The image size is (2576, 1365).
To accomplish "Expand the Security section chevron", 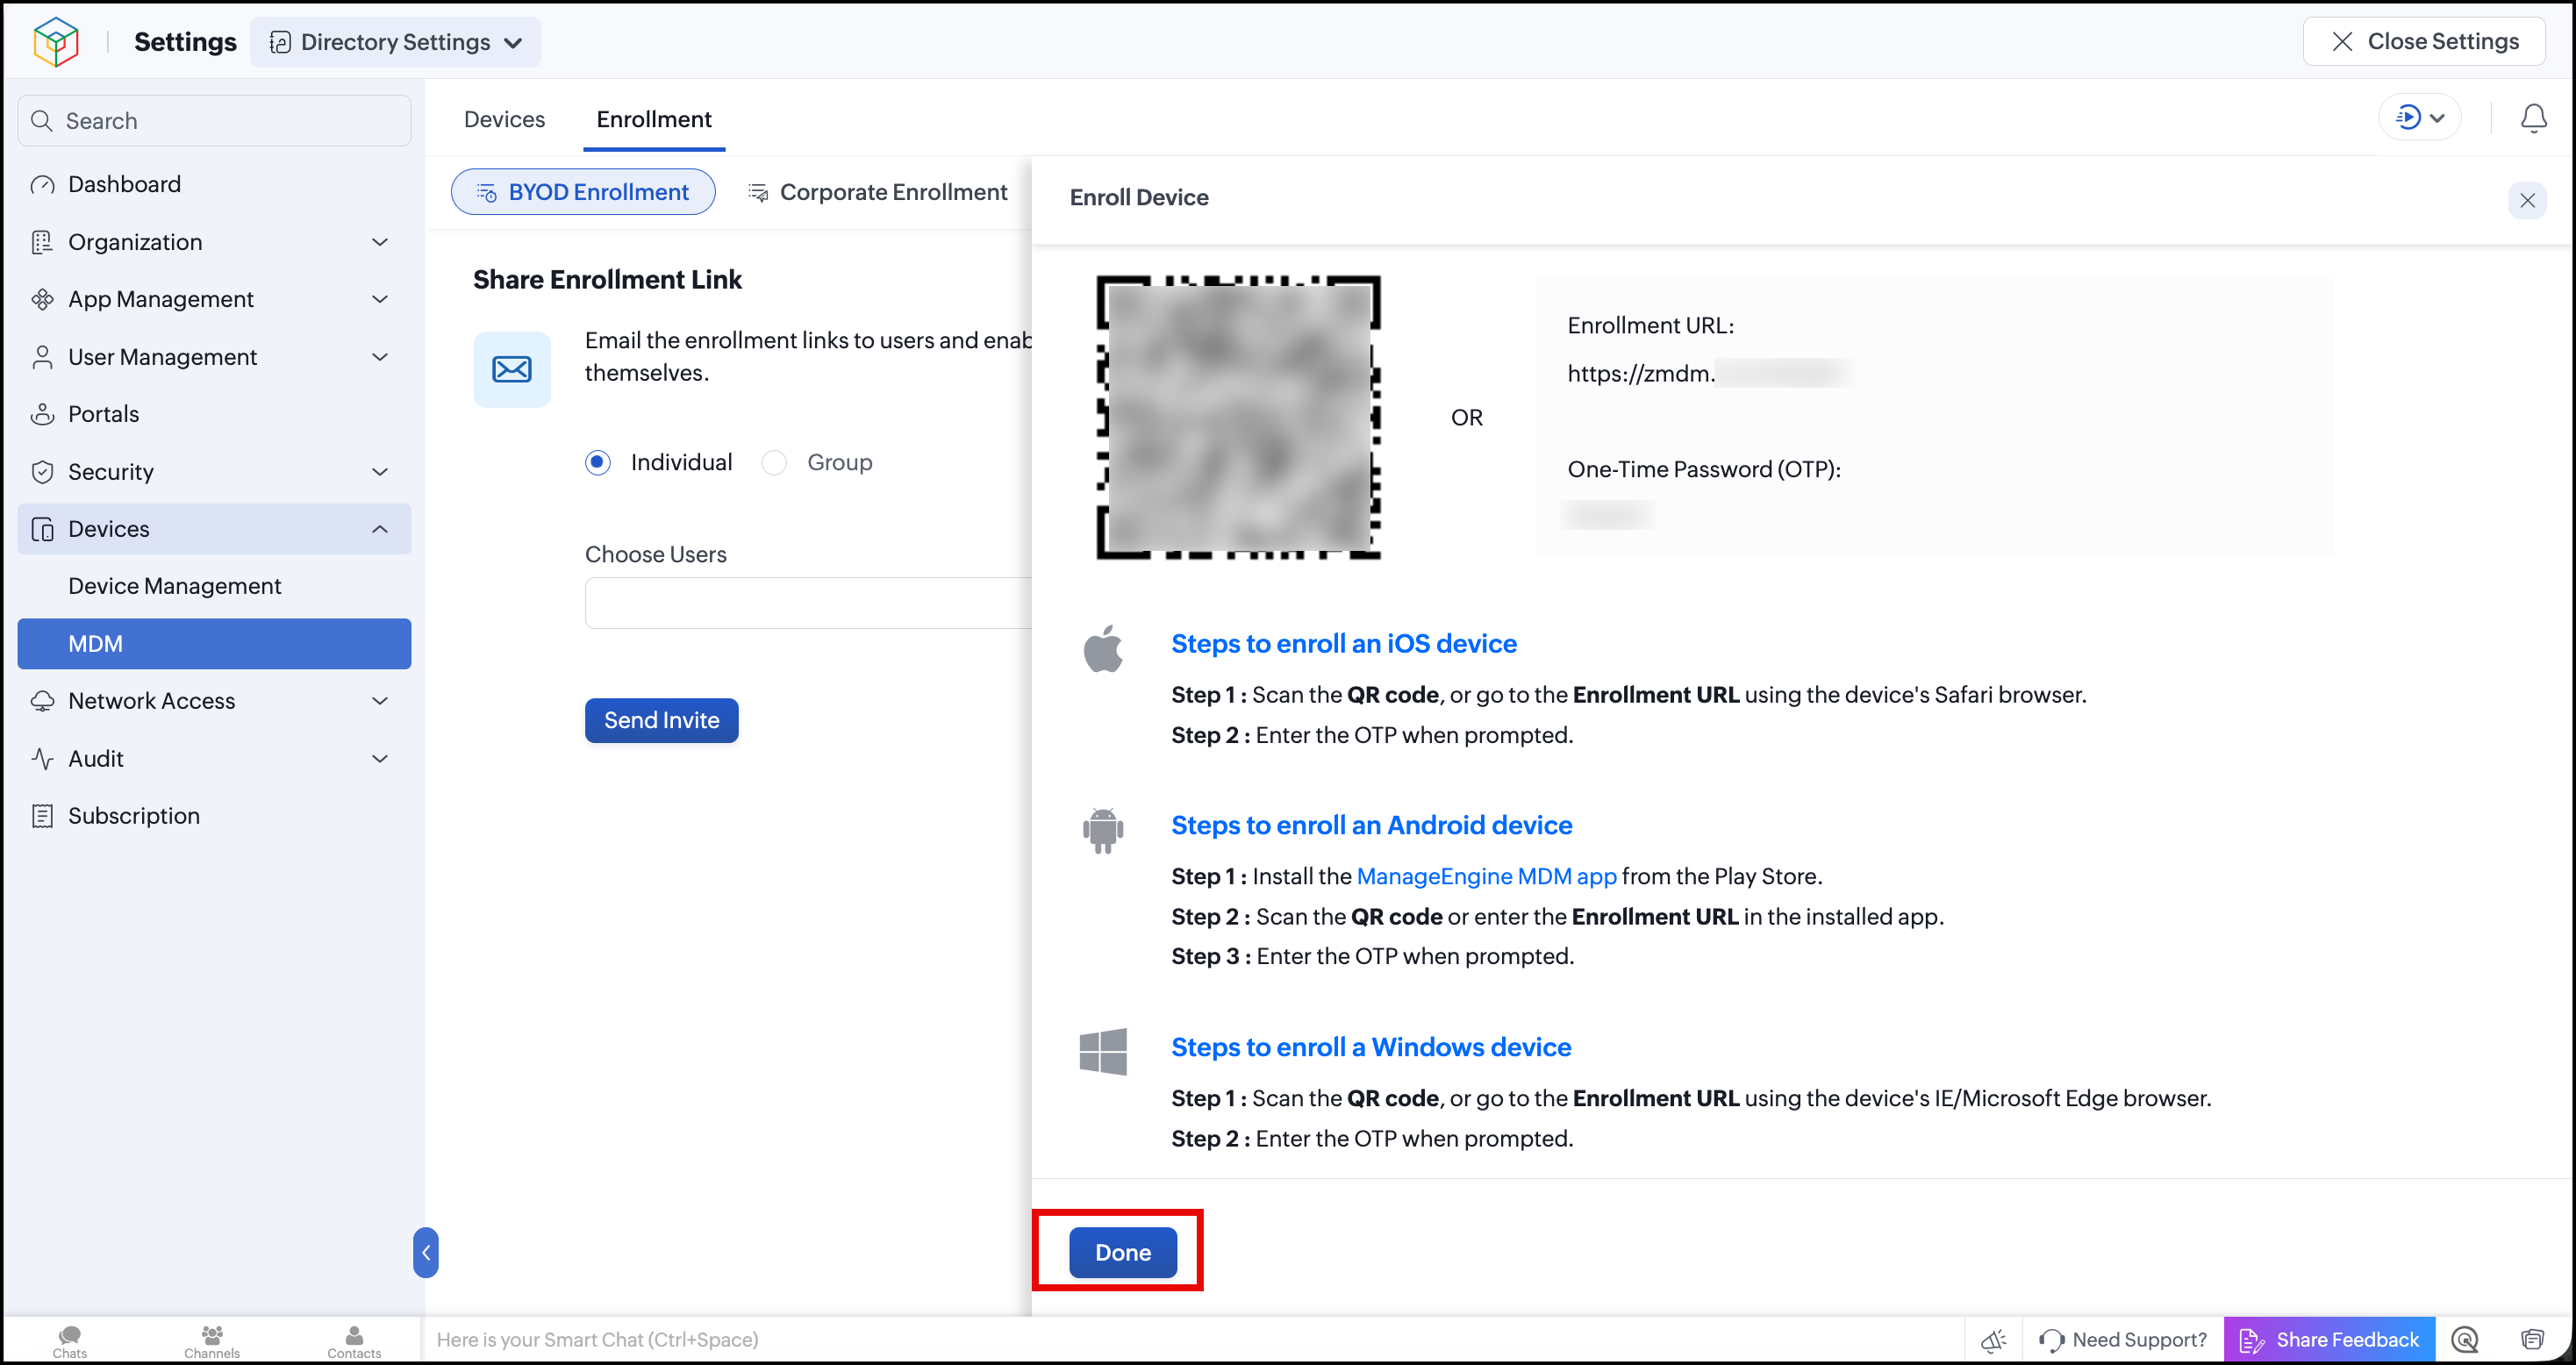I will [380, 472].
